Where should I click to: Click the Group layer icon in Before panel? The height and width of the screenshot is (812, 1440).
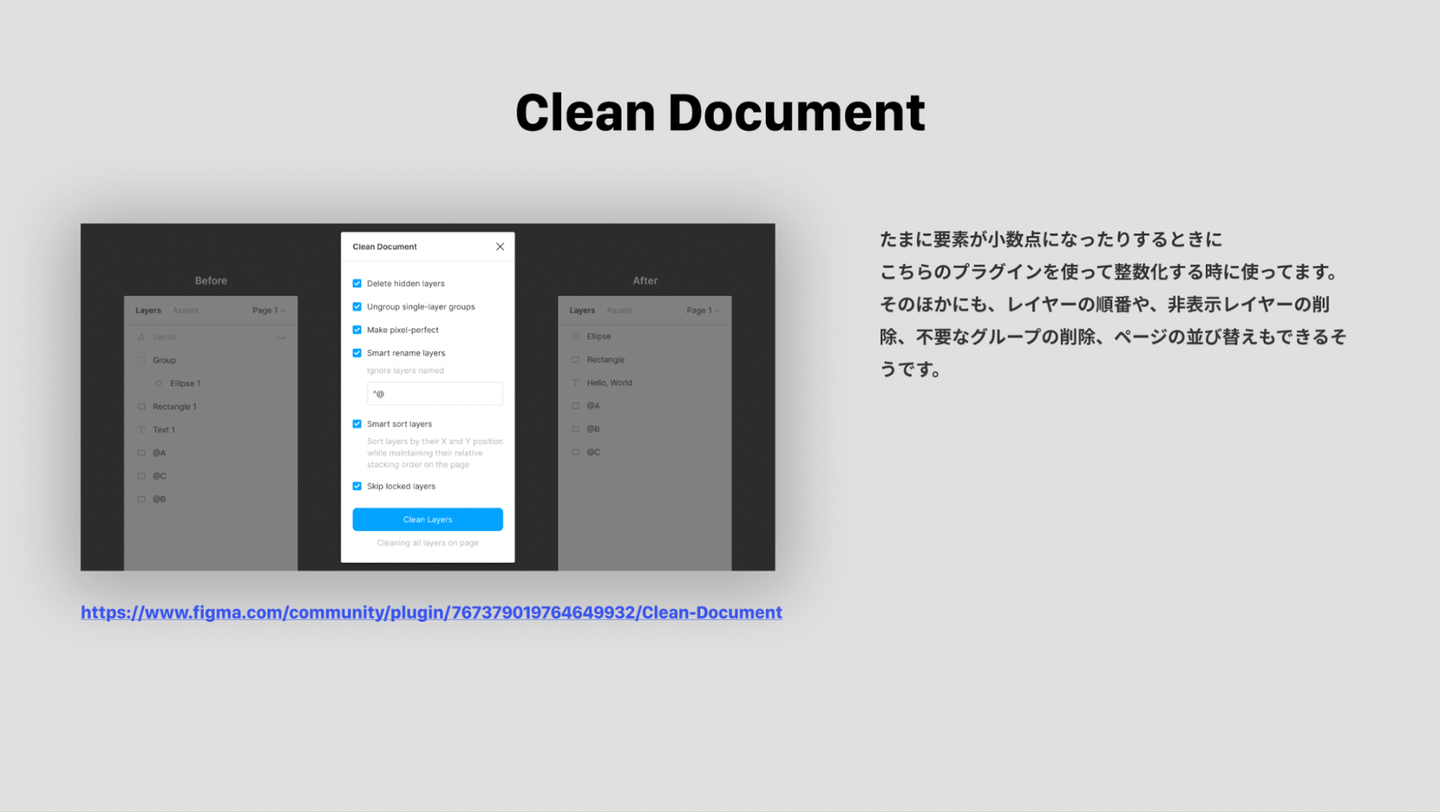(x=141, y=360)
